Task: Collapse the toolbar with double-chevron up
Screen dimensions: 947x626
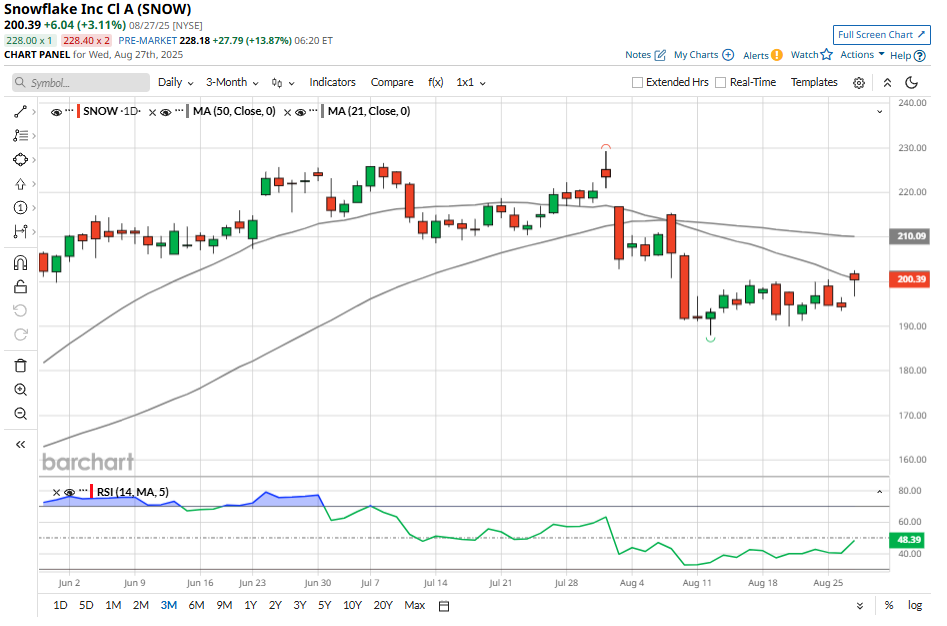Action: click(x=887, y=83)
